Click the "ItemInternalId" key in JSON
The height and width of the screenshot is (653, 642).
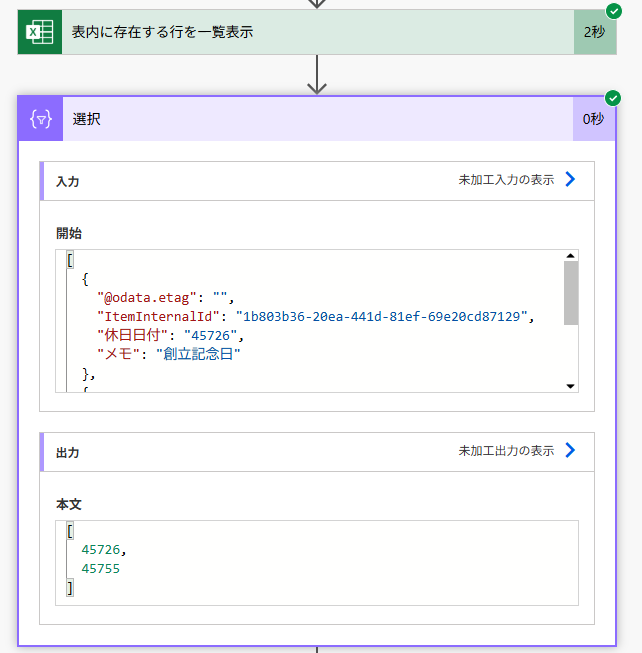158,317
